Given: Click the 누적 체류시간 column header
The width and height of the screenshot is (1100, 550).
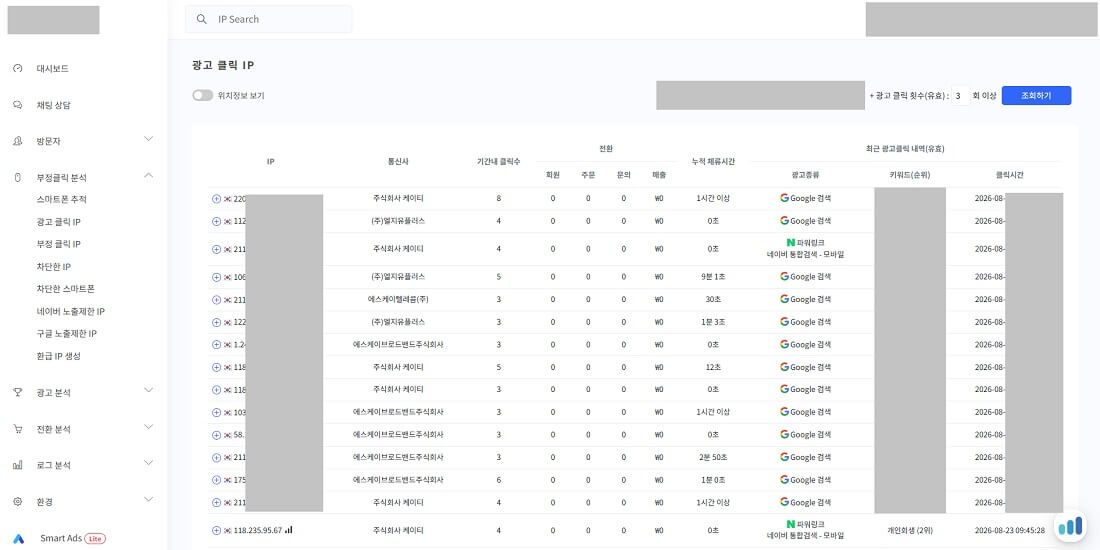Looking at the screenshot, I should pos(713,161).
